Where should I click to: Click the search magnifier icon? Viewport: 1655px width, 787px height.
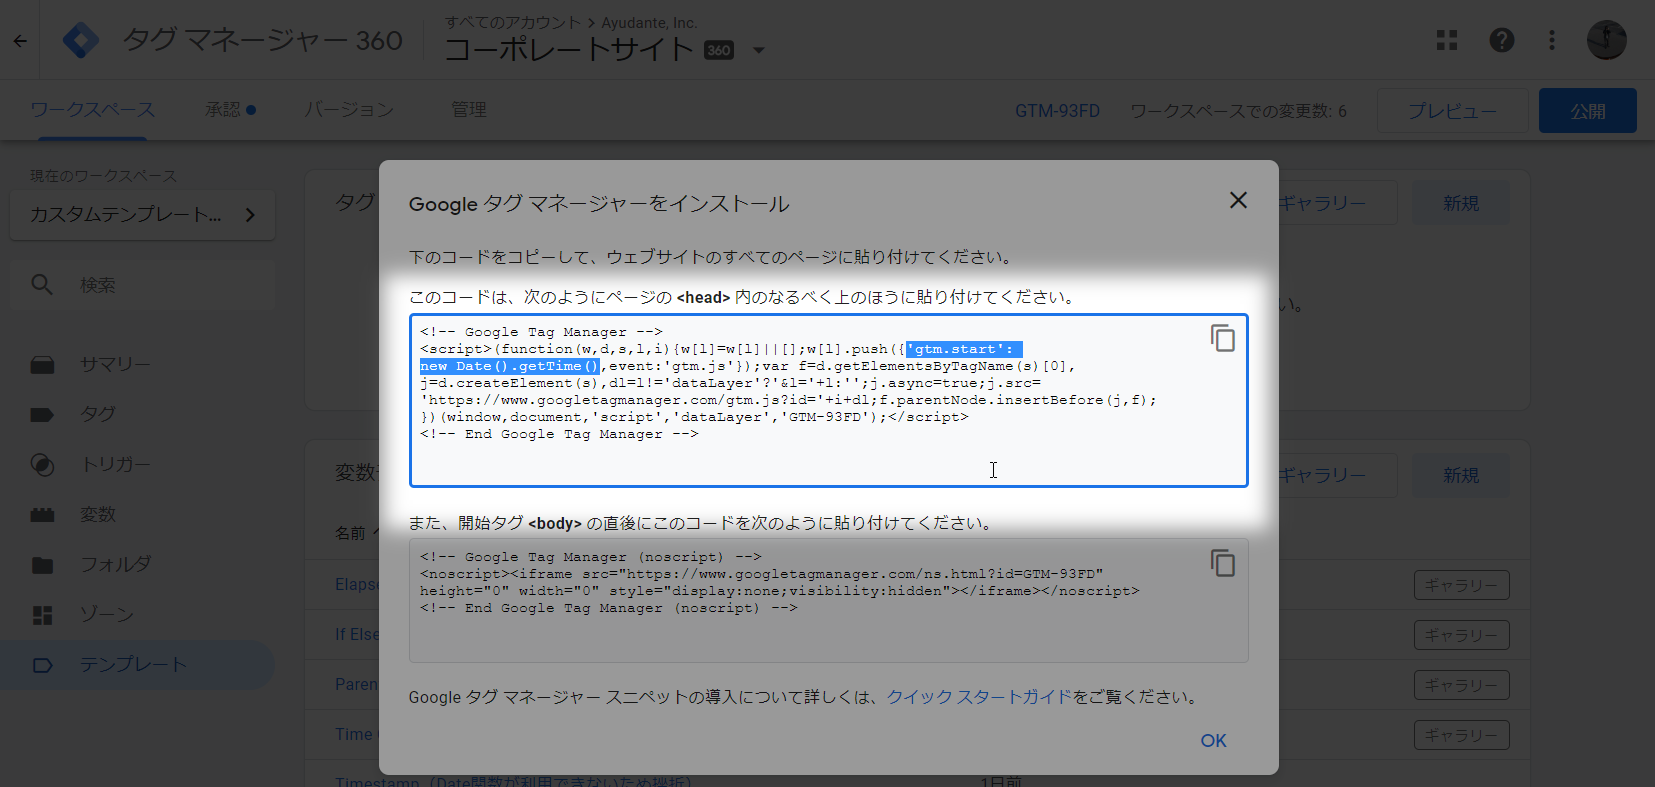[41, 284]
